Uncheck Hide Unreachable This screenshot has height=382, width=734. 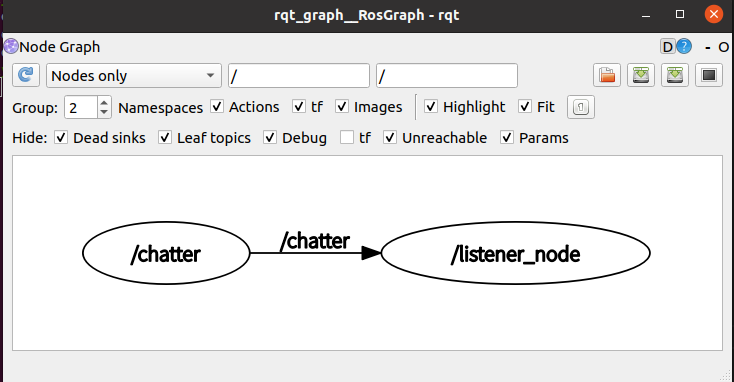pos(390,138)
